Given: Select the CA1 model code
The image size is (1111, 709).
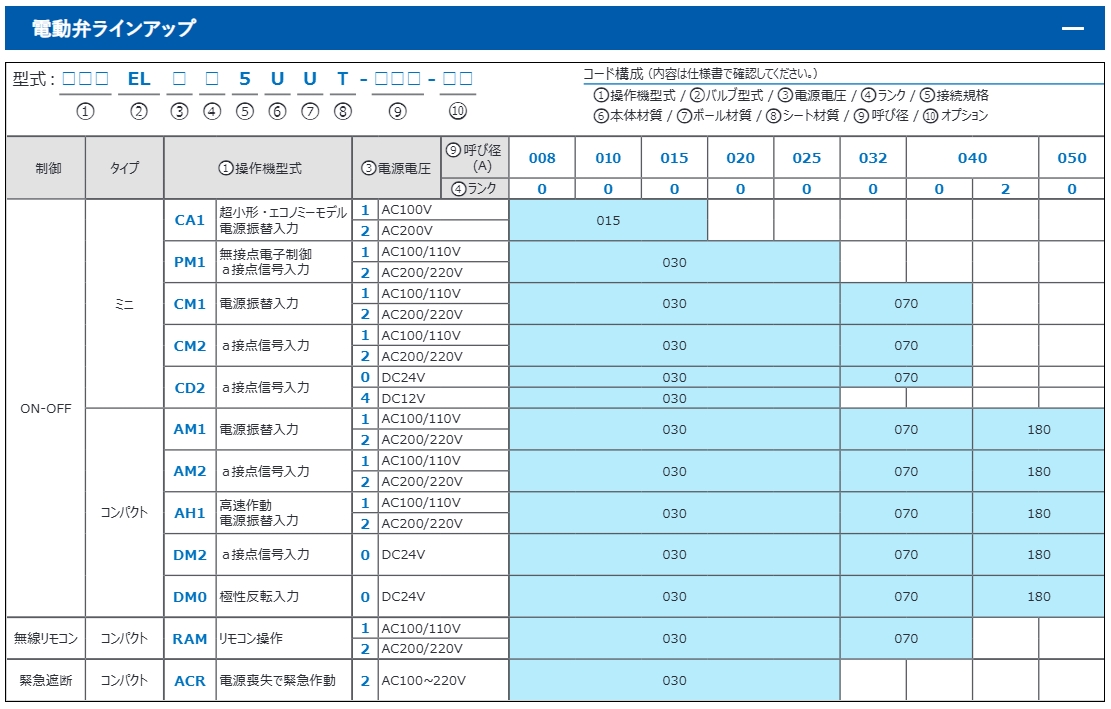Looking at the screenshot, I should click(x=190, y=220).
